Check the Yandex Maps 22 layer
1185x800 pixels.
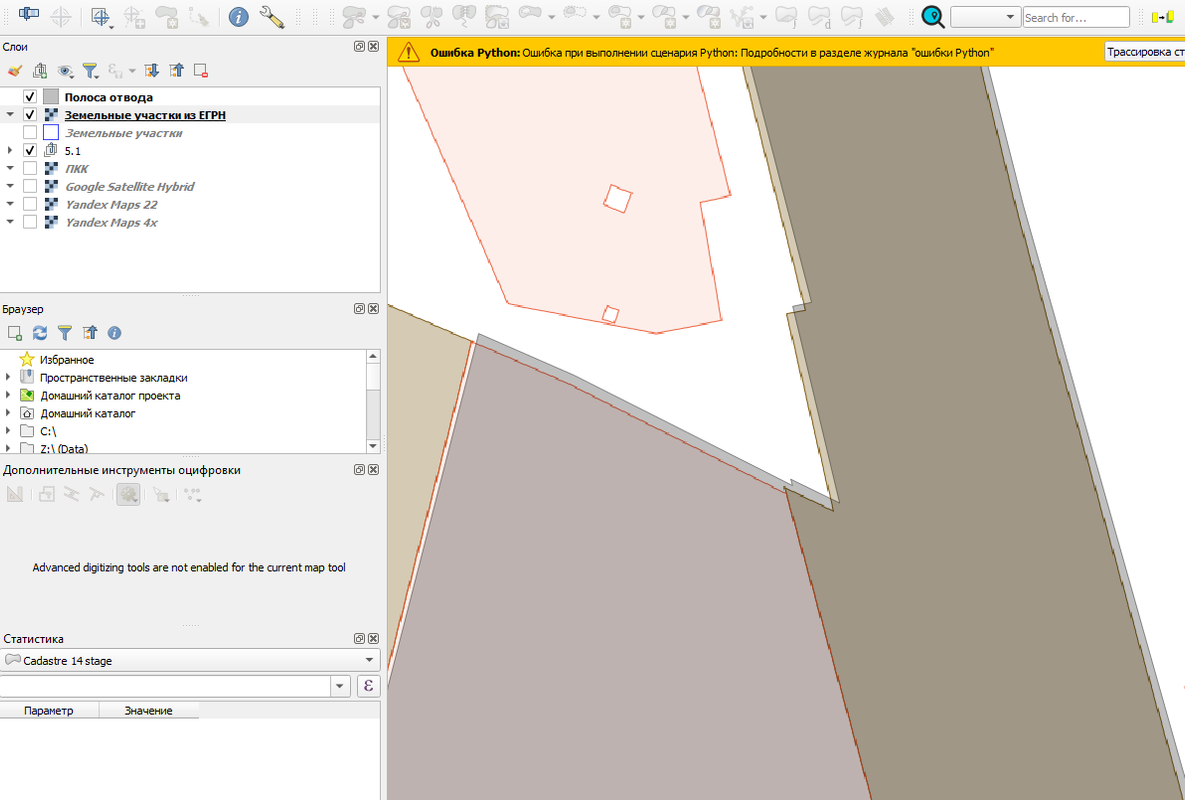30,205
